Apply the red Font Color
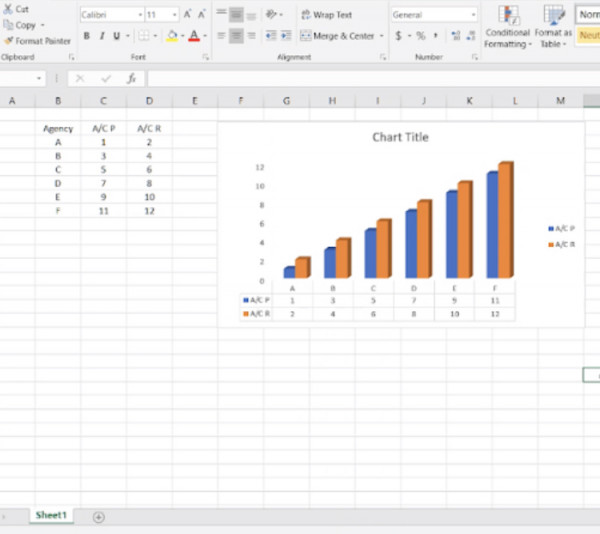 coord(194,36)
